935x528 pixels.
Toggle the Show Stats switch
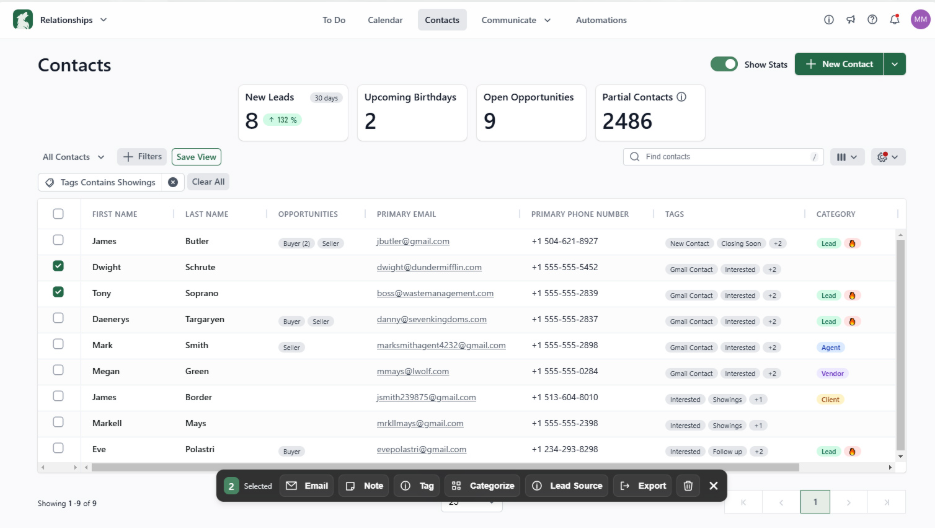pos(724,64)
